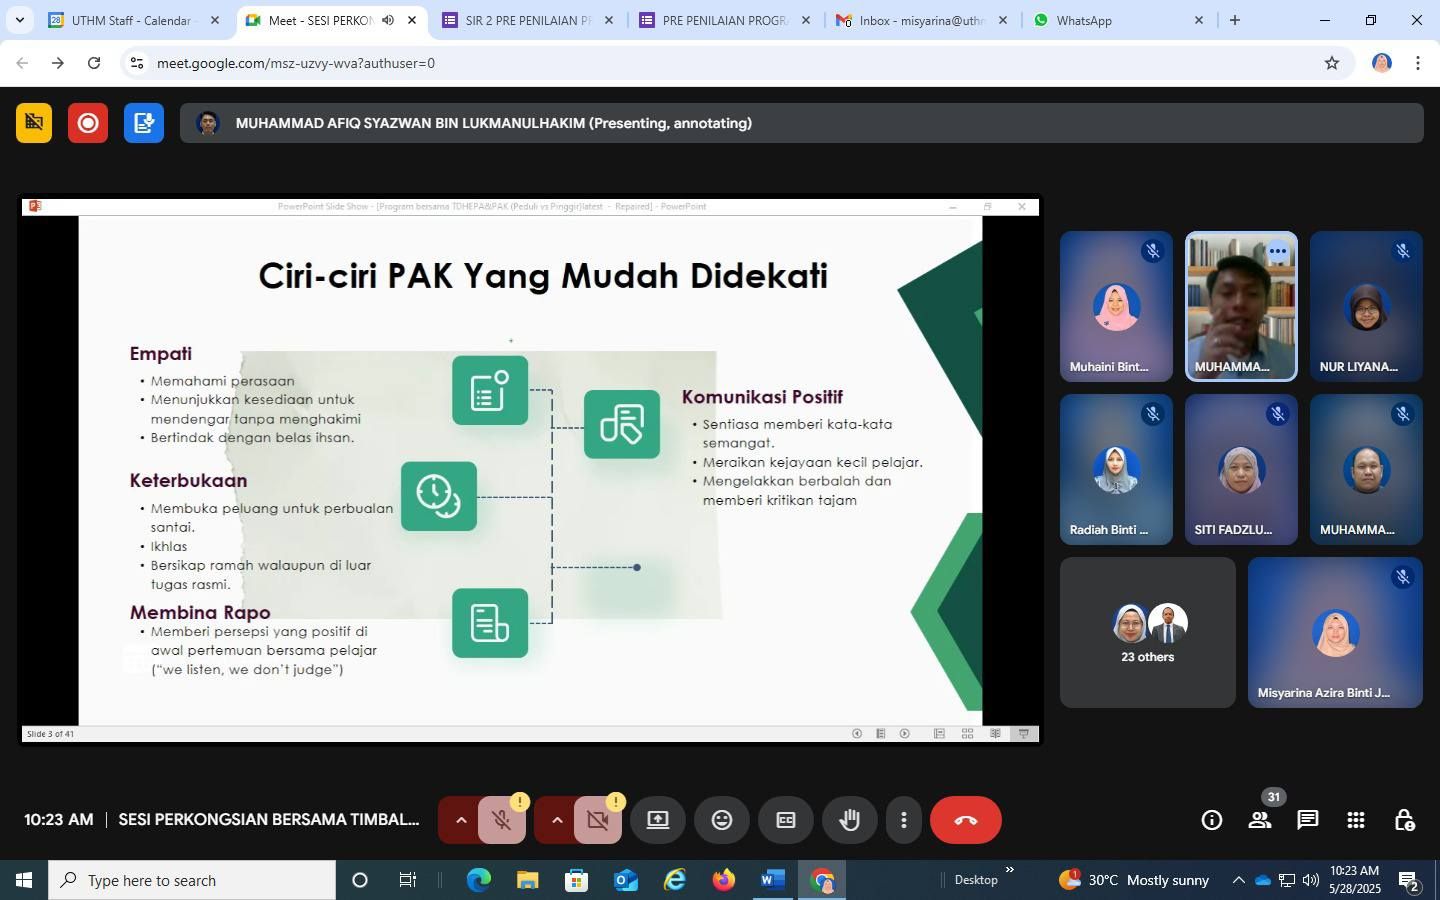Click the red leave call button
The height and width of the screenshot is (900, 1440).
(965, 820)
